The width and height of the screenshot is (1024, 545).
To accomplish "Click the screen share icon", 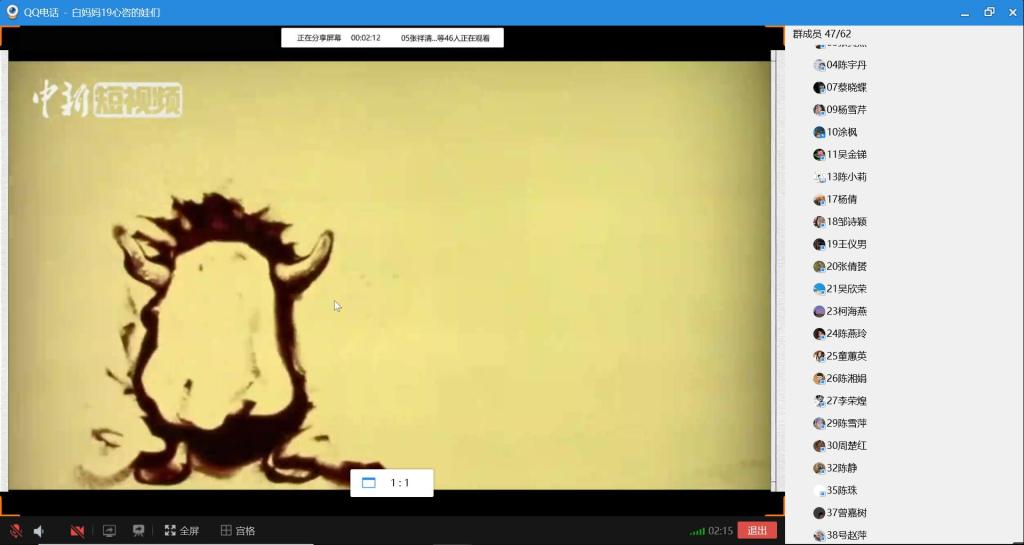I will pos(110,531).
